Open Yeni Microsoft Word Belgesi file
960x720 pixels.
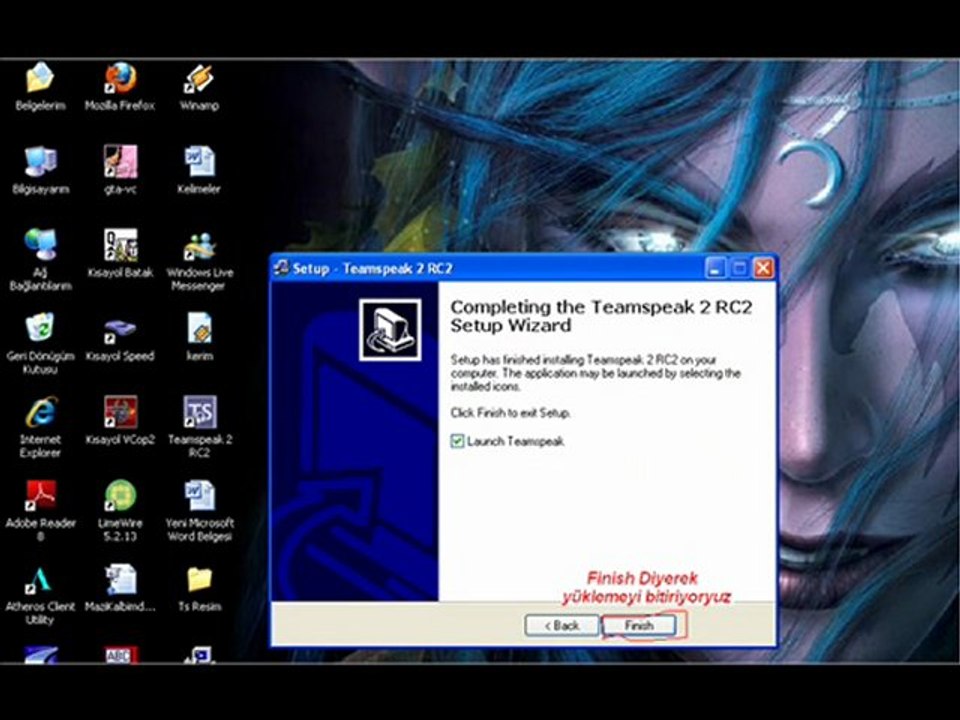199,495
